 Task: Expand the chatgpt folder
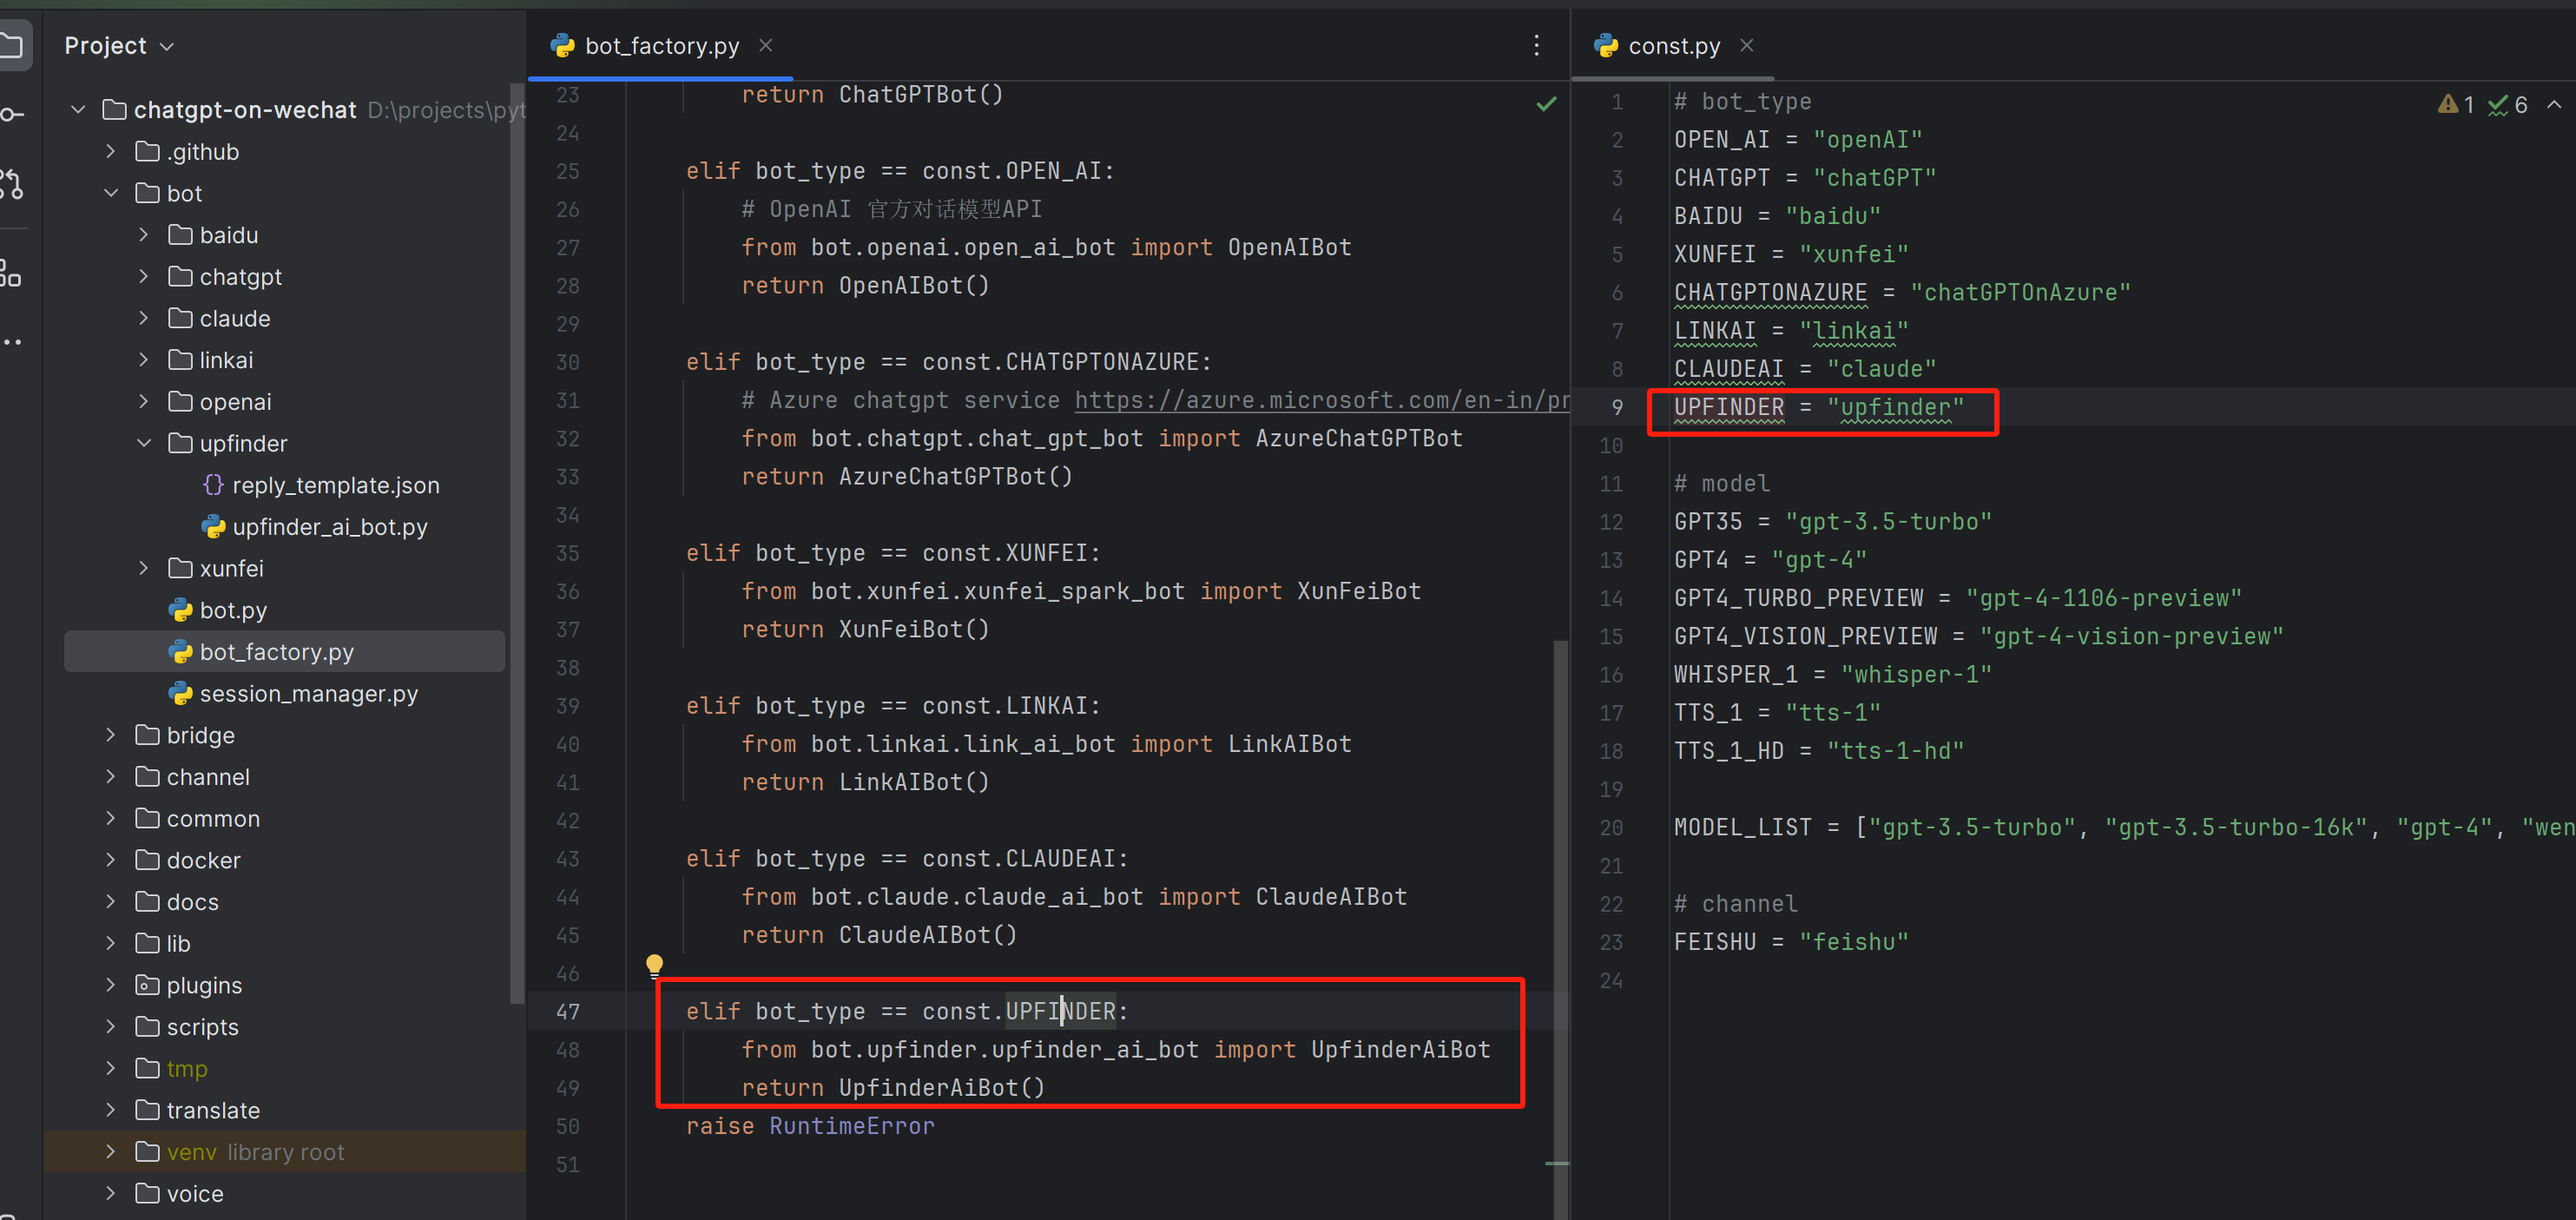pos(144,276)
